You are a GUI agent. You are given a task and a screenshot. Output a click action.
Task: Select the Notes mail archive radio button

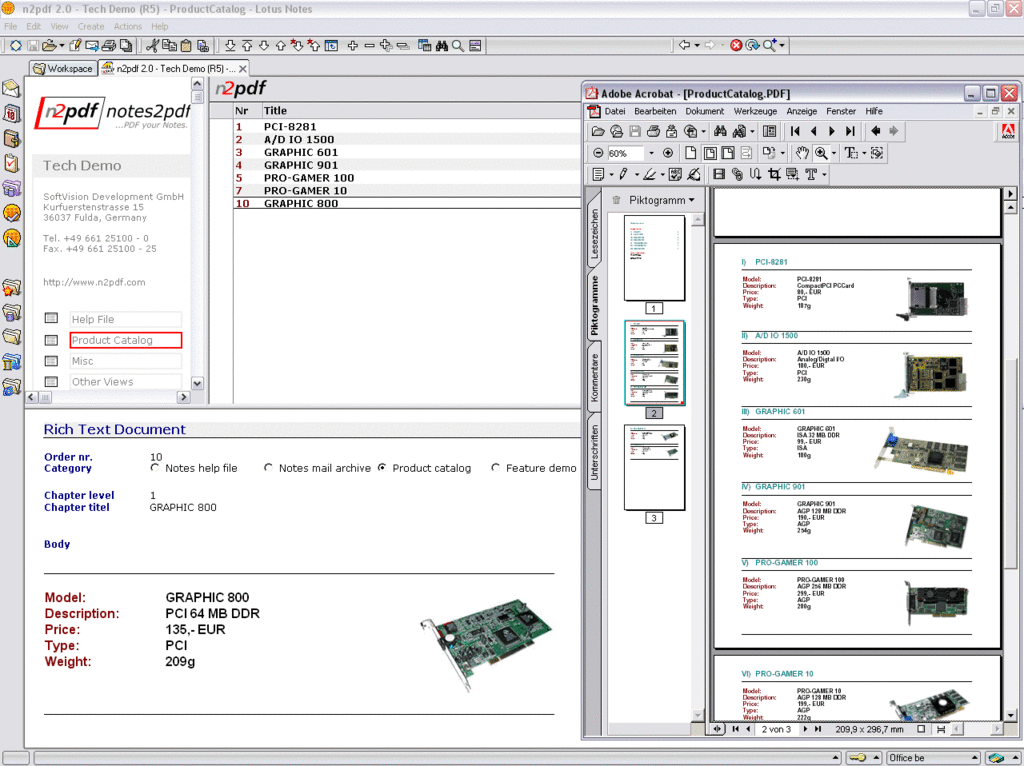point(268,468)
